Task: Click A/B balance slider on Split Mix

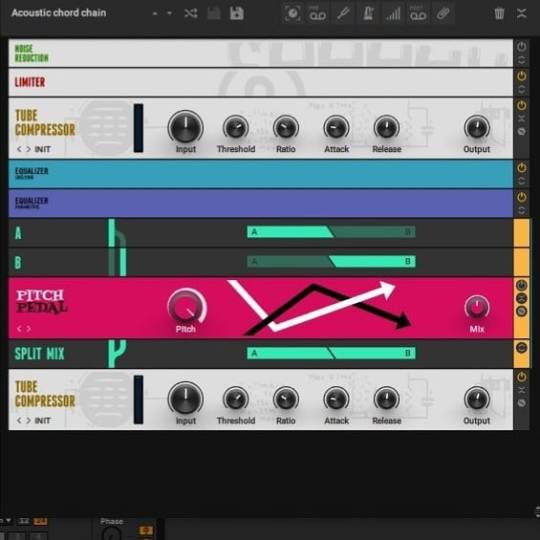Action: 331,353
